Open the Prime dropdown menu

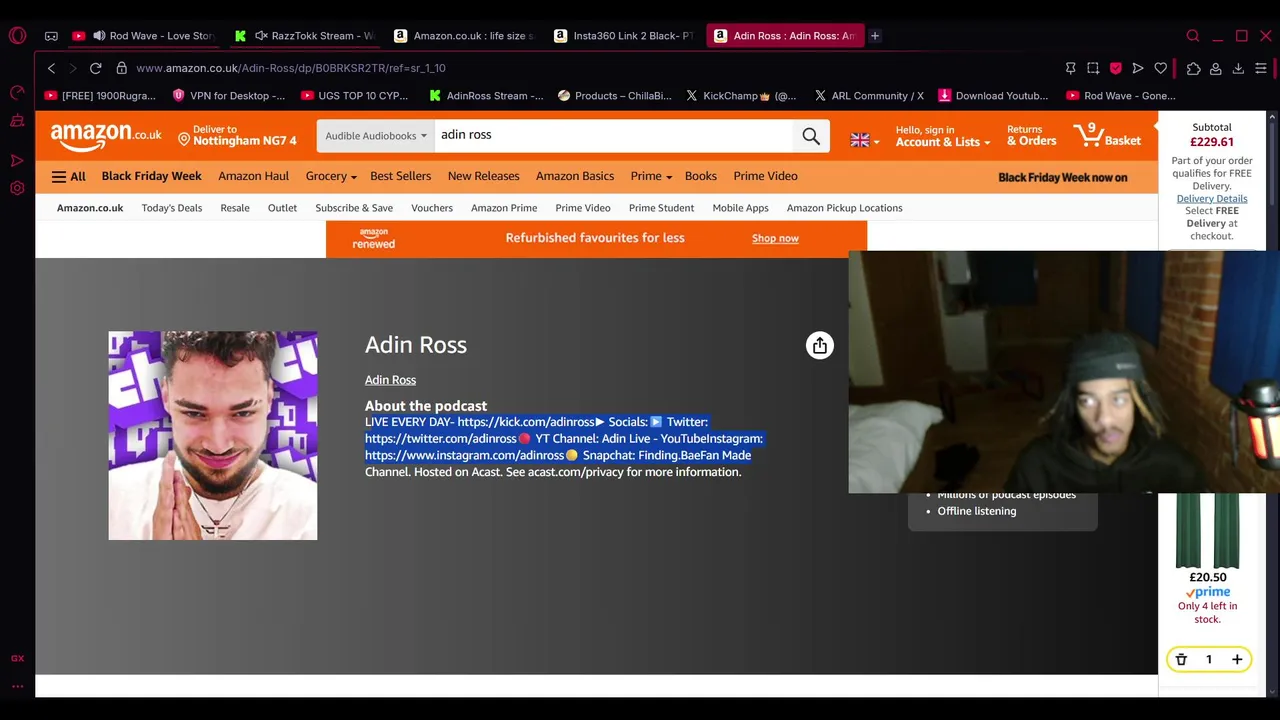coord(651,176)
